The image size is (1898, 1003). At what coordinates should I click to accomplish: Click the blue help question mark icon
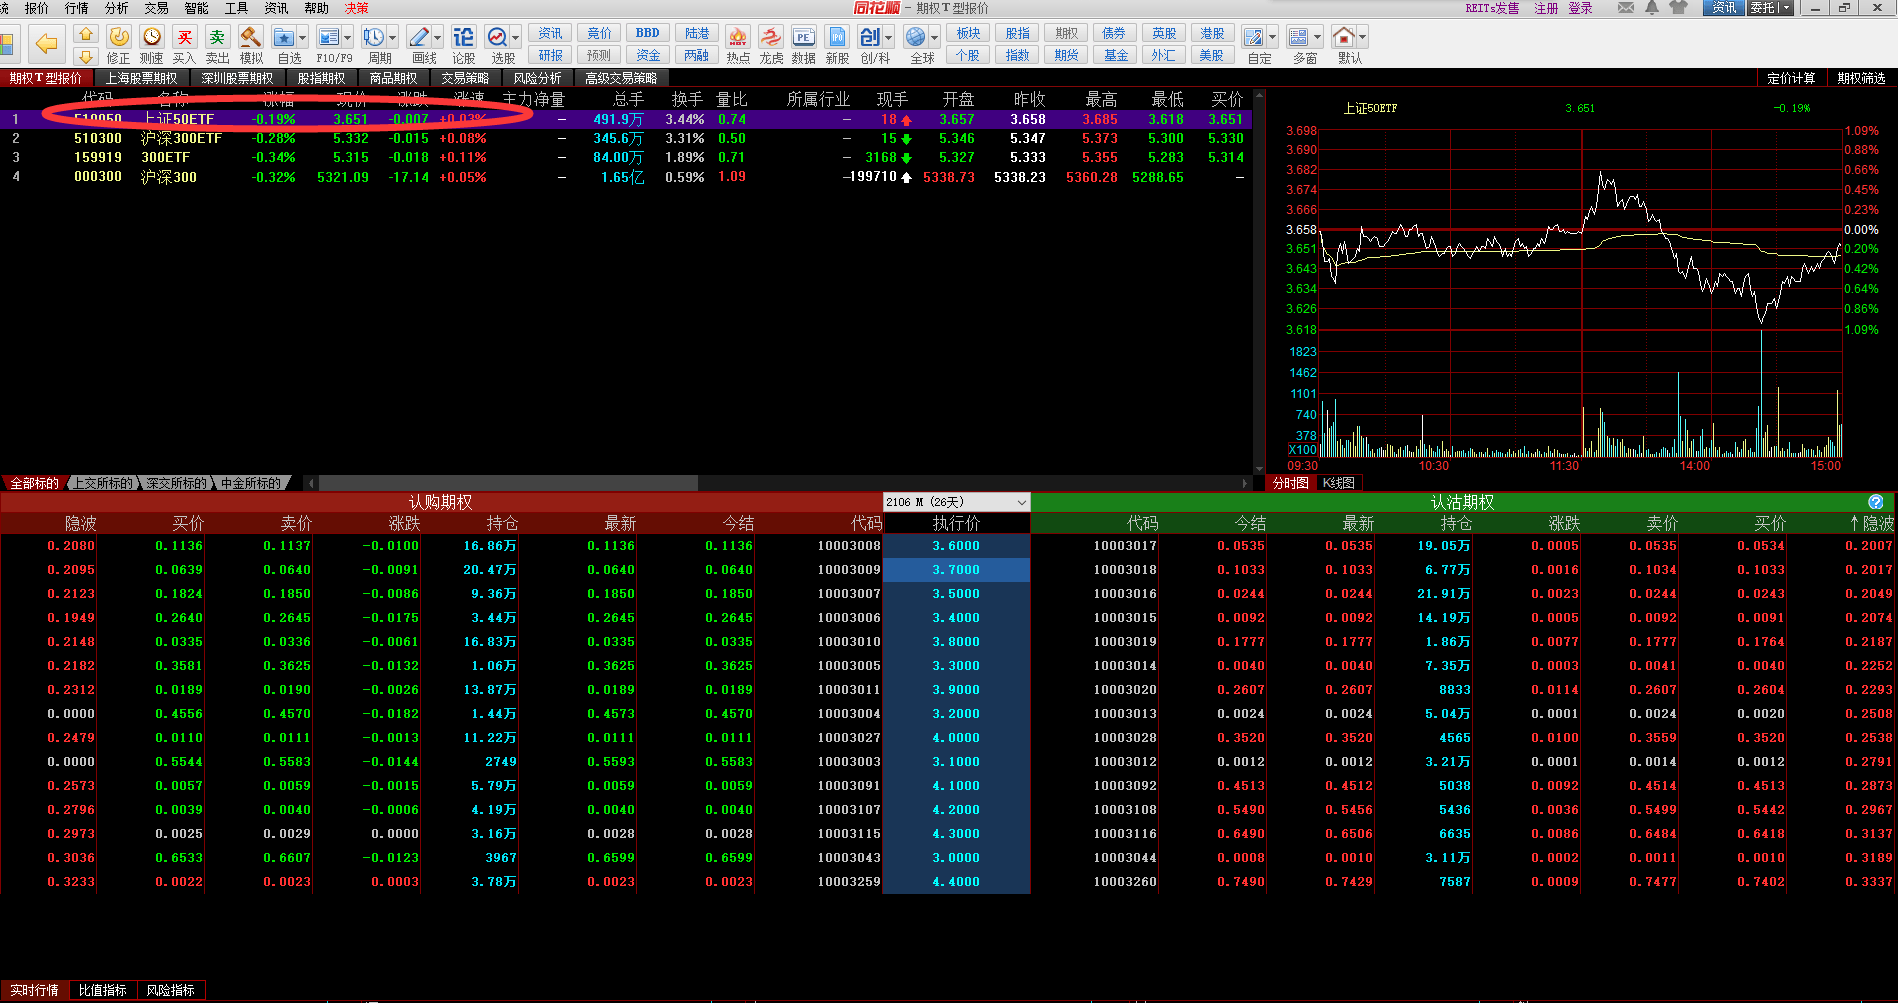pos(1876,502)
